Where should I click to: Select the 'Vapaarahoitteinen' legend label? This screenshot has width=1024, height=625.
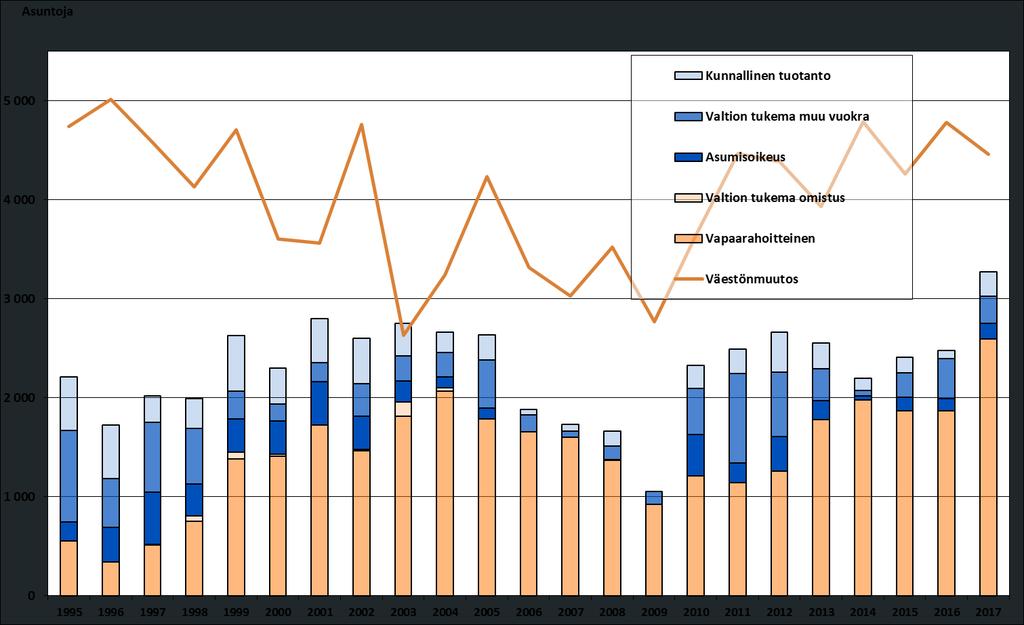(x=760, y=238)
